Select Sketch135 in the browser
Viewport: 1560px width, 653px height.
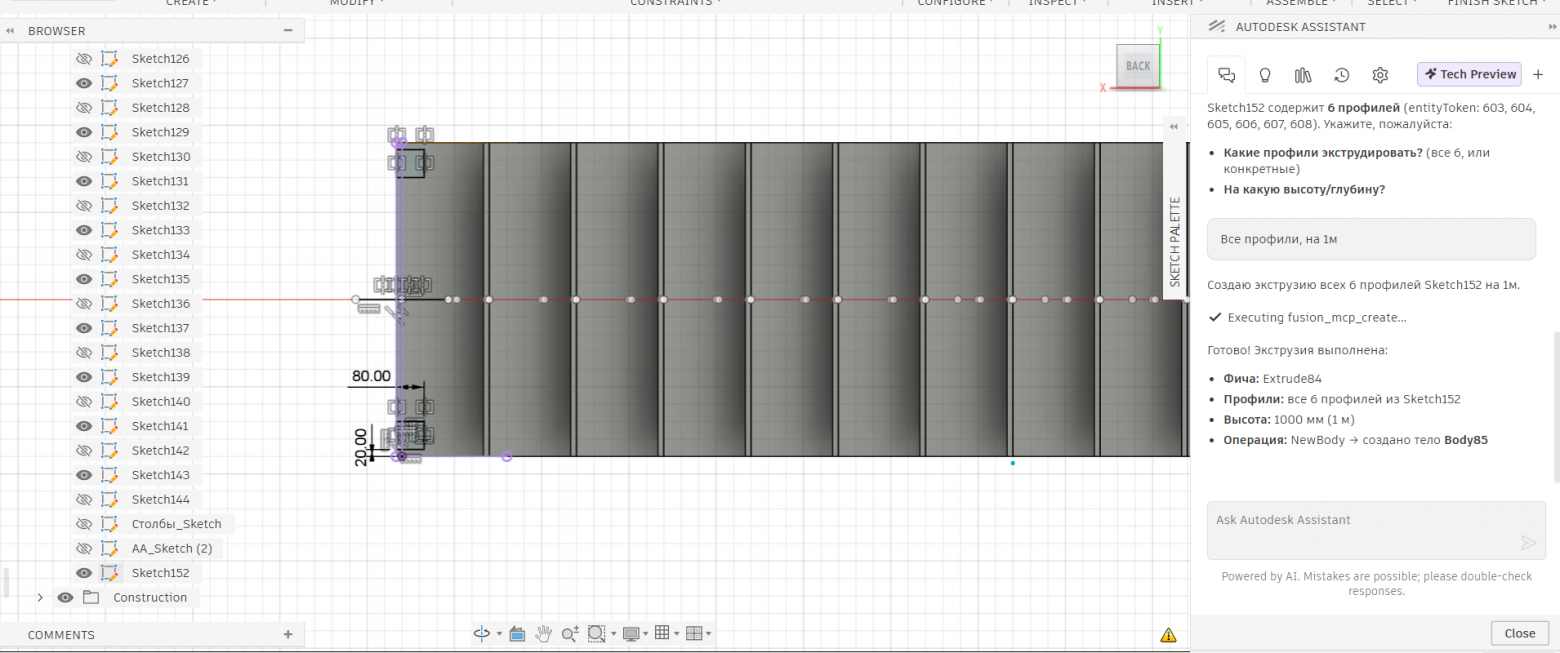pyautogui.click(x=160, y=279)
